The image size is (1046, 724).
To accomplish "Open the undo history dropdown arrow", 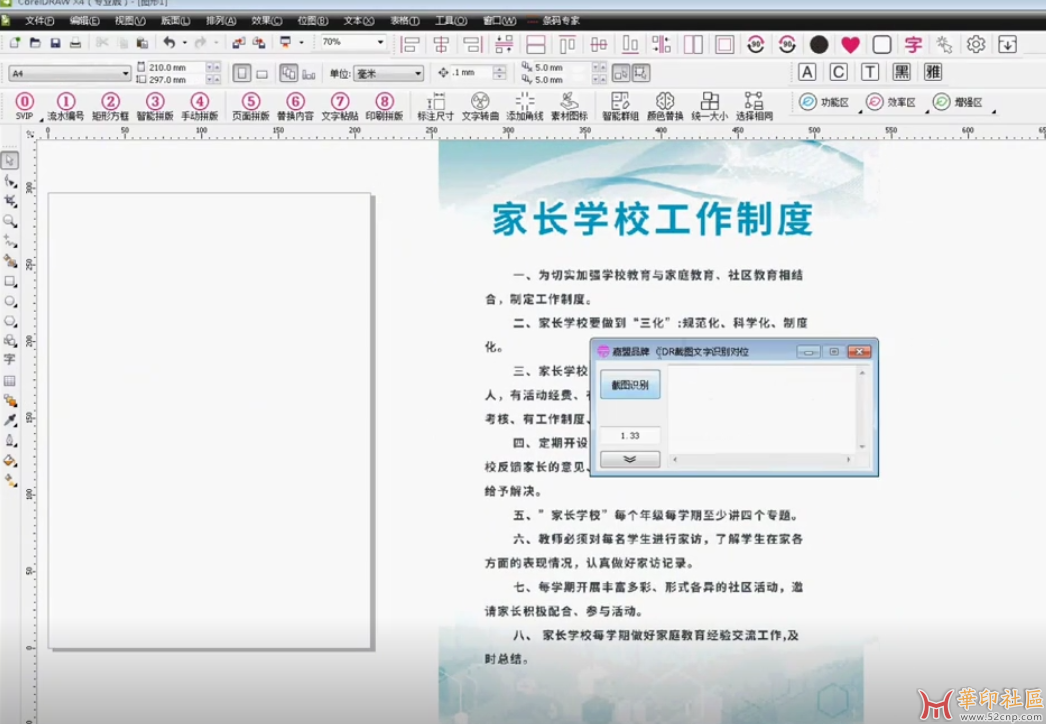I will [x=185, y=43].
